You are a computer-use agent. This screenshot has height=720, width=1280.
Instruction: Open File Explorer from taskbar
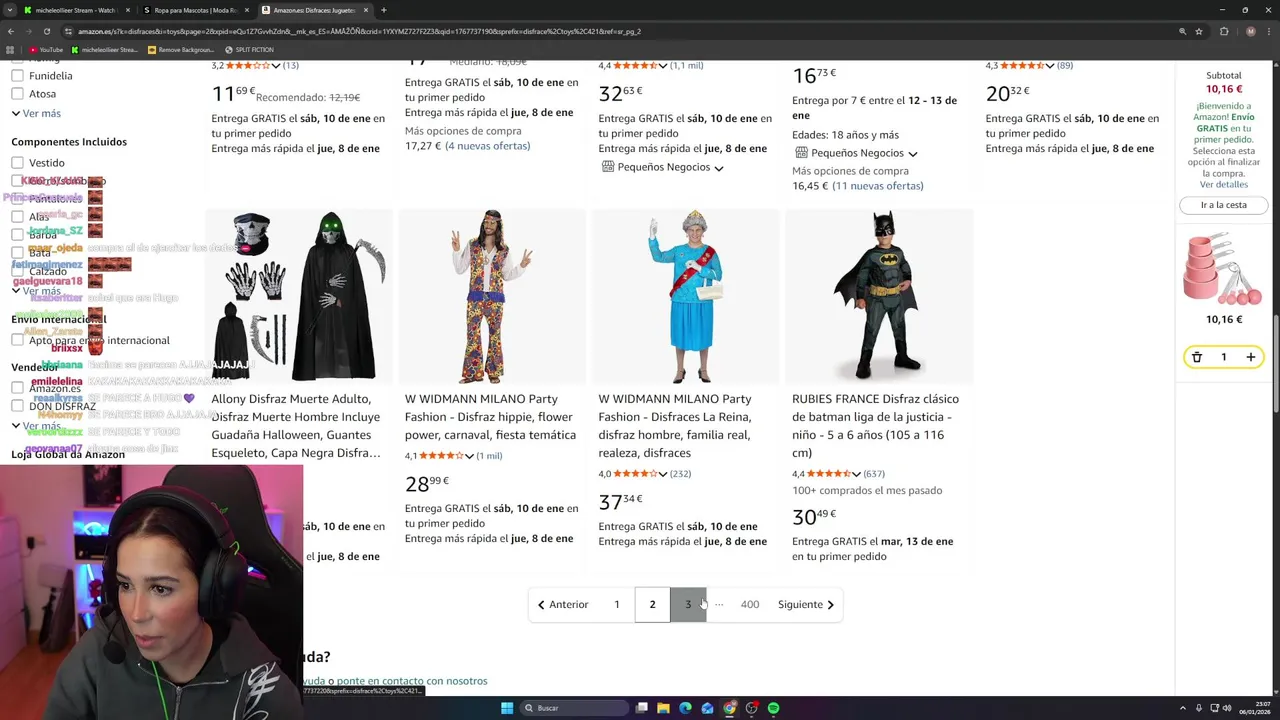(664, 708)
